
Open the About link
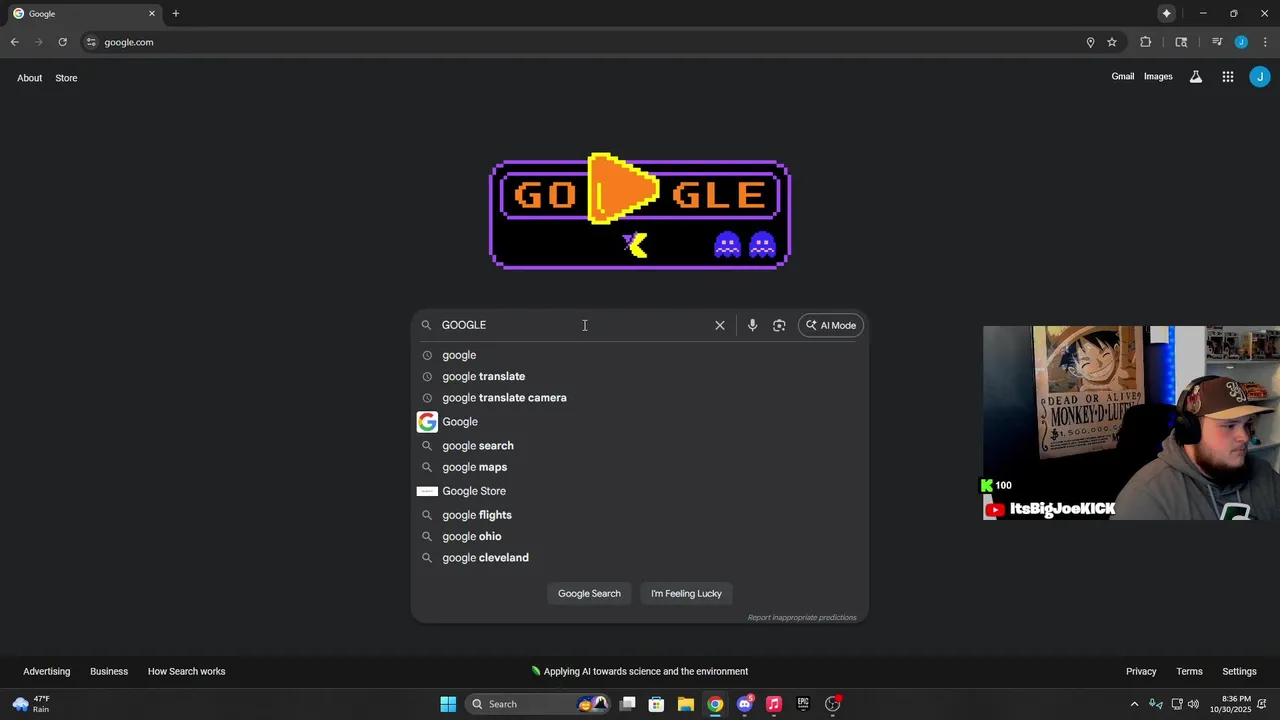(x=29, y=78)
